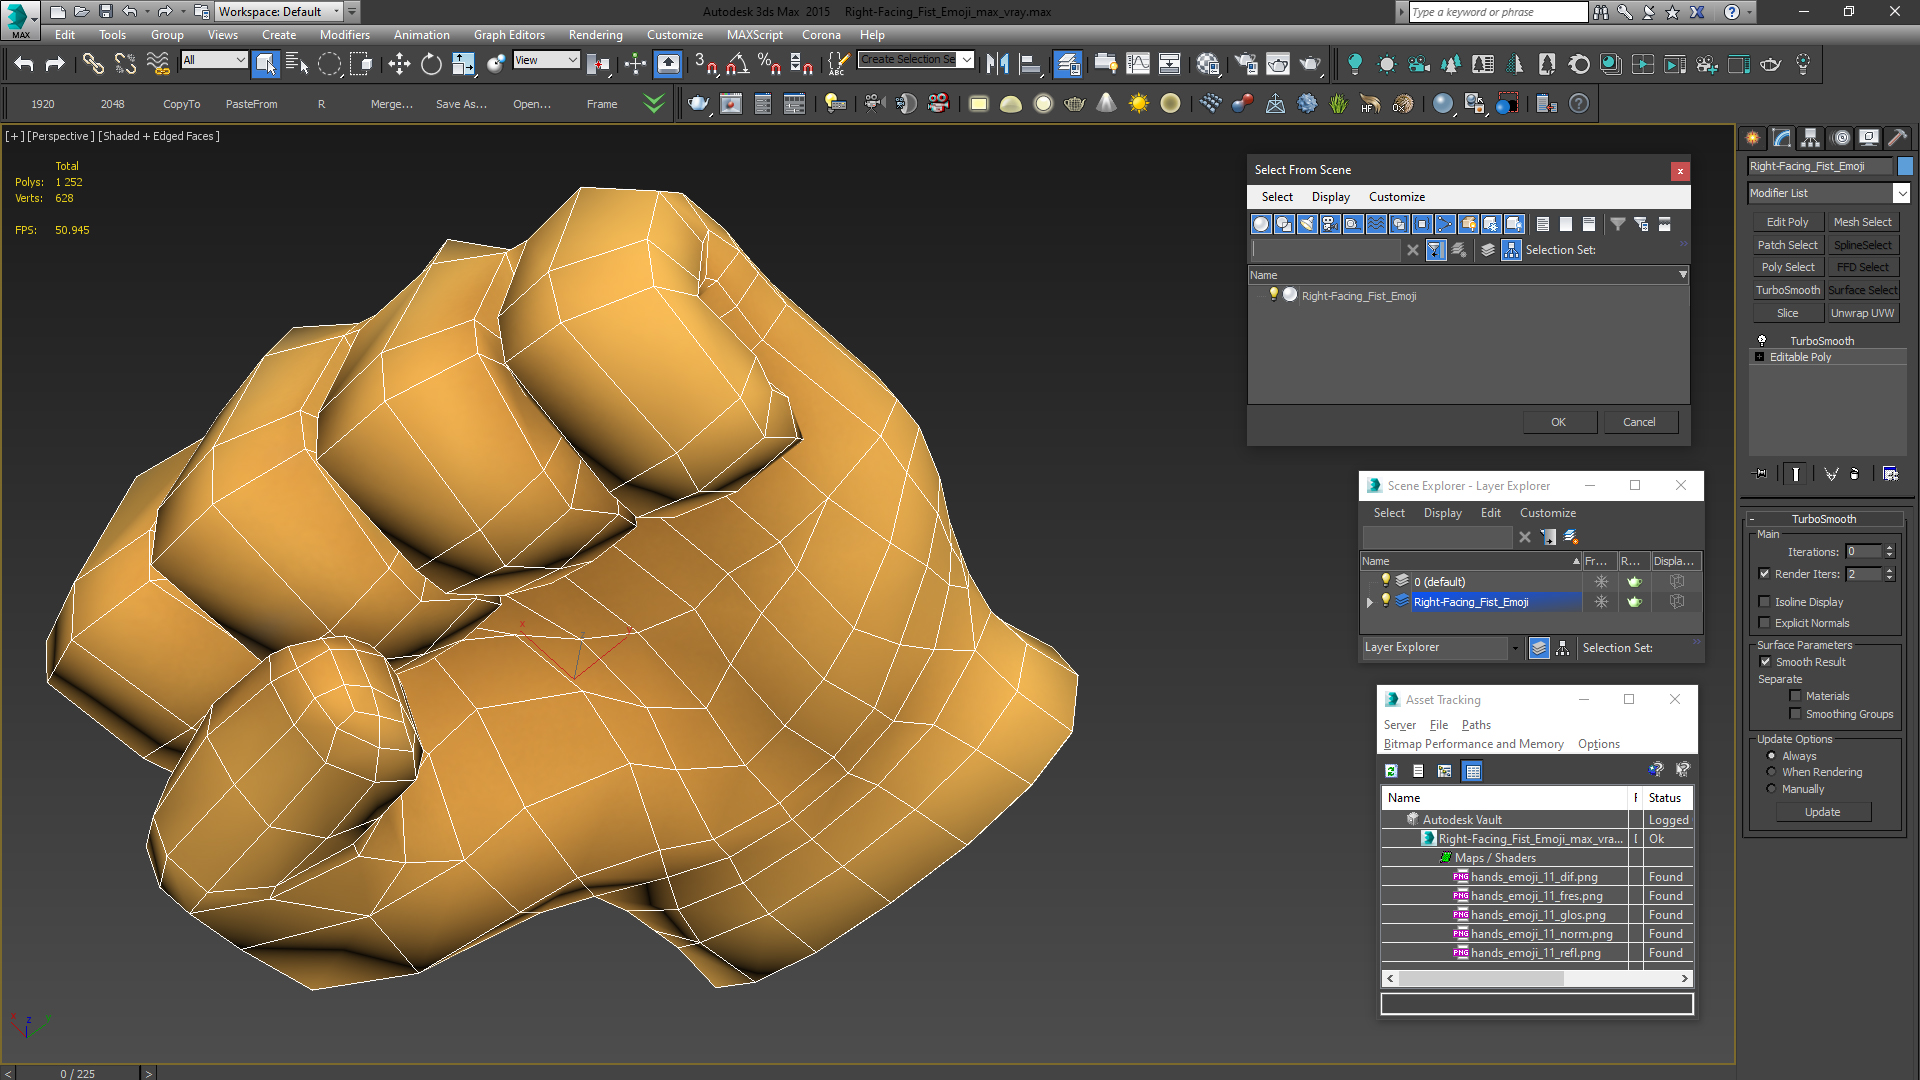Click the teal light bulb toolbar icon

coord(1355,64)
